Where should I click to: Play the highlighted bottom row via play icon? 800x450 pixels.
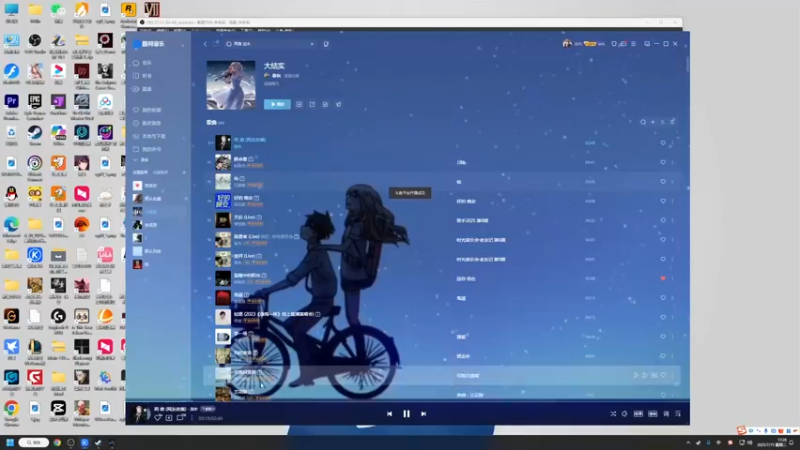pyautogui.click(x=636, y=376)
